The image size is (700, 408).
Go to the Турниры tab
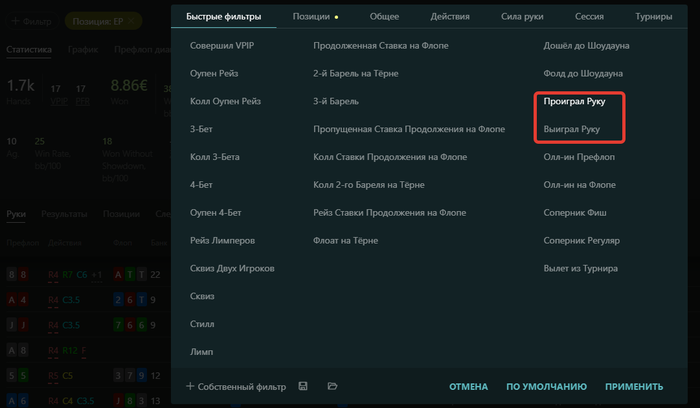654,17
